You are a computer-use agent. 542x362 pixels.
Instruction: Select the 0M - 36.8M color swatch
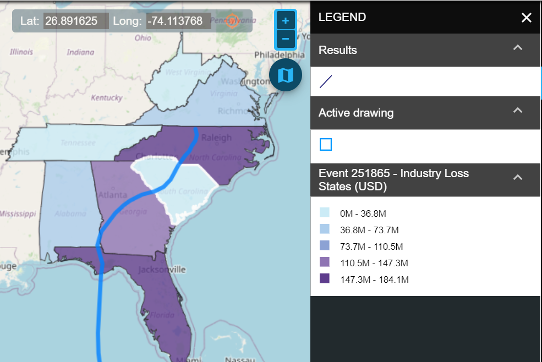click(x=325, y=212)
